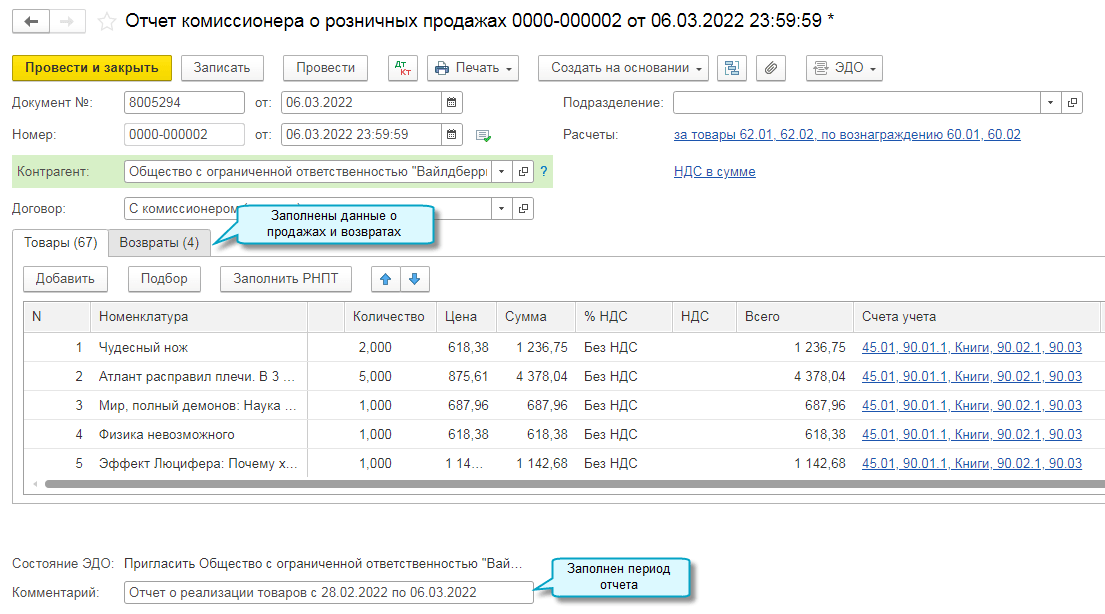This screenshot has height=614, width=1105.
Task: Open the ЭДО dropdown menu
Action: (844, 68)
